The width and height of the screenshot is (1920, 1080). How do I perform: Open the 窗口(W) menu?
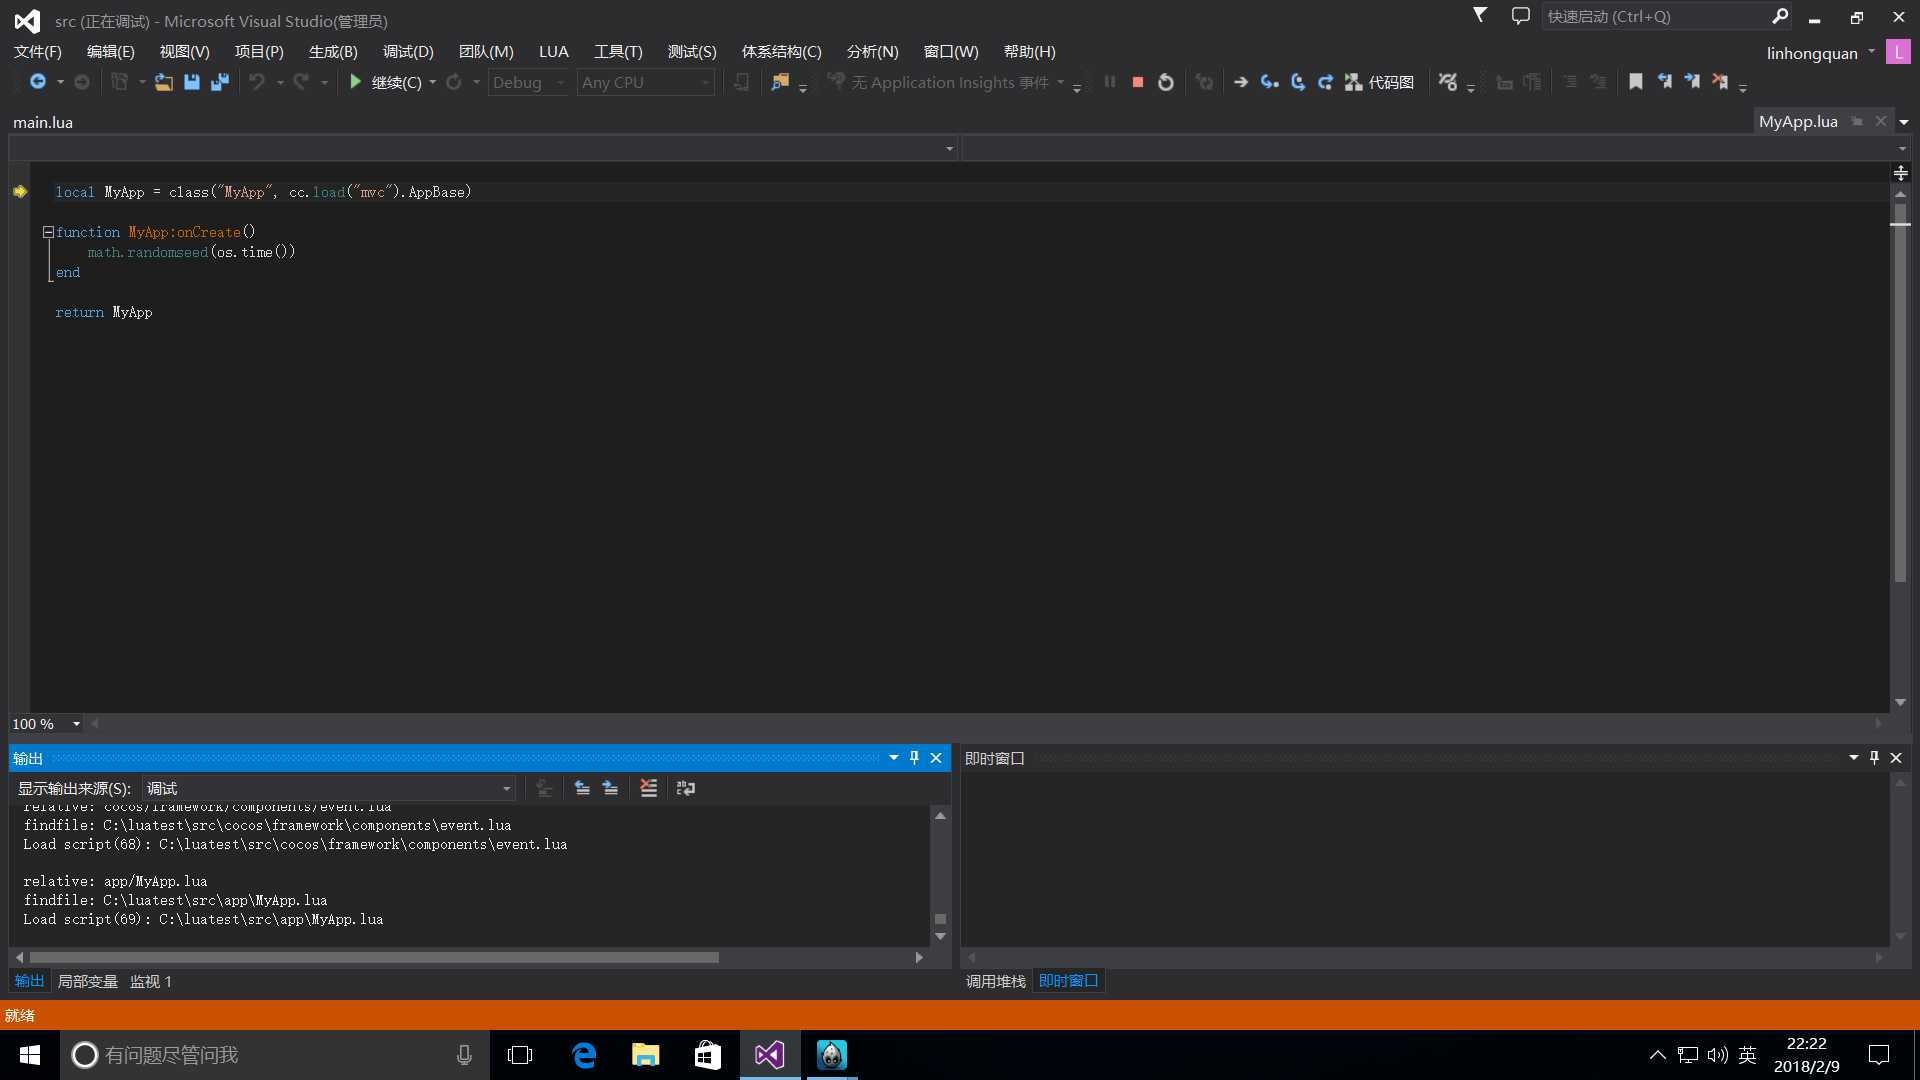click(x=951, y=52)
